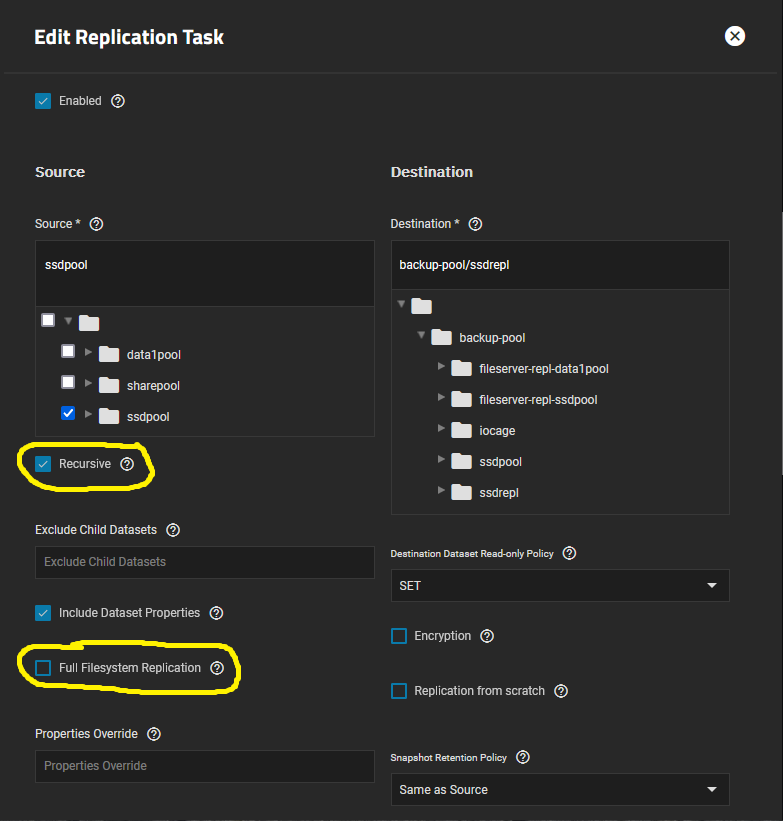Close the Edit Replication Task dialog
This screenshot has width=783, height=821.
coord(735,36)
